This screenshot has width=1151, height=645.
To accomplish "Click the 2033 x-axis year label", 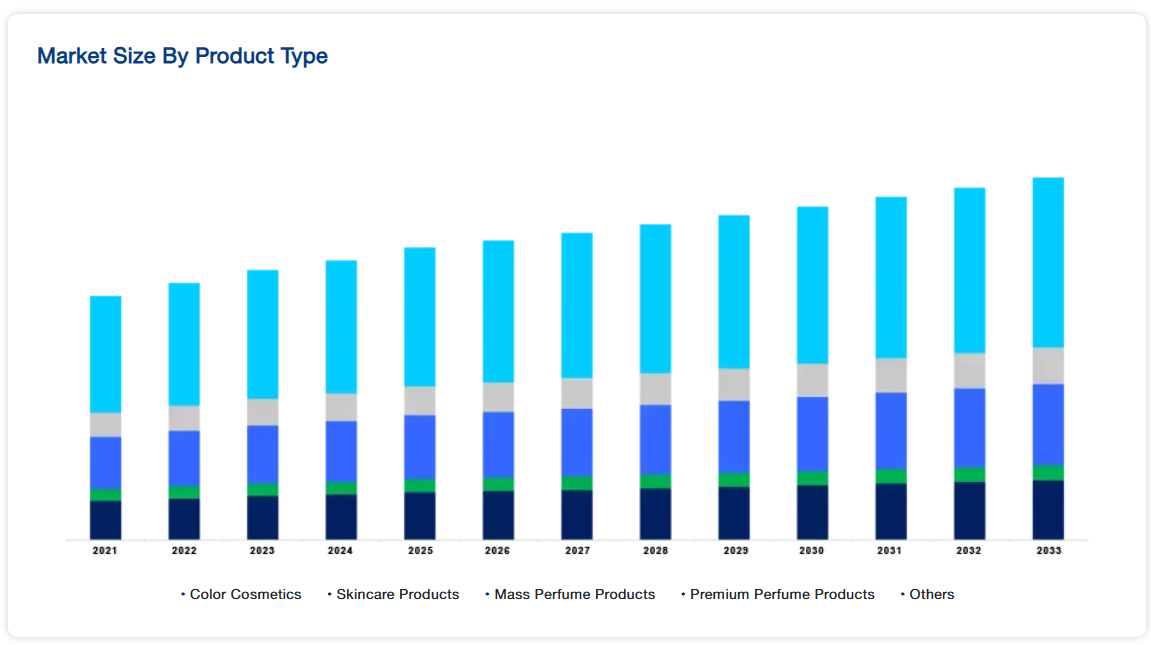I will point(1048,551).
